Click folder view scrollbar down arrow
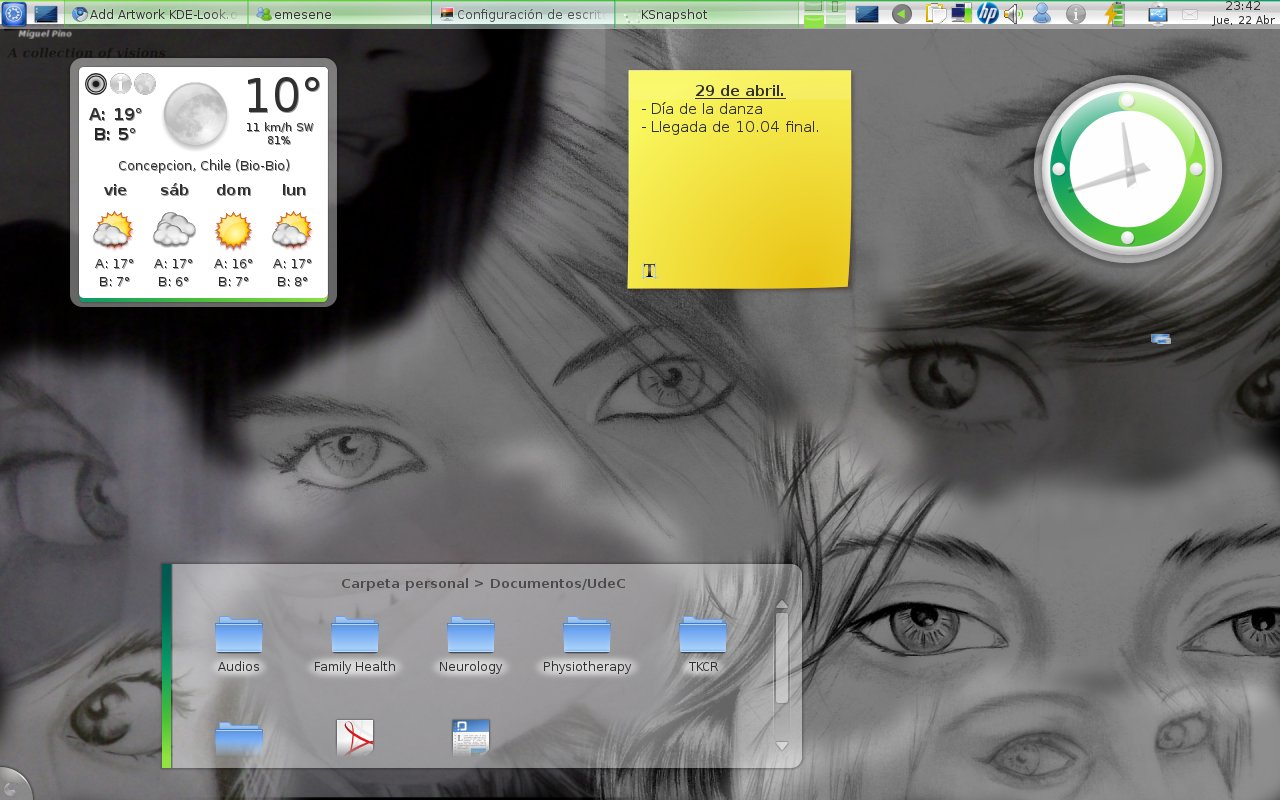 pos(782,746)
